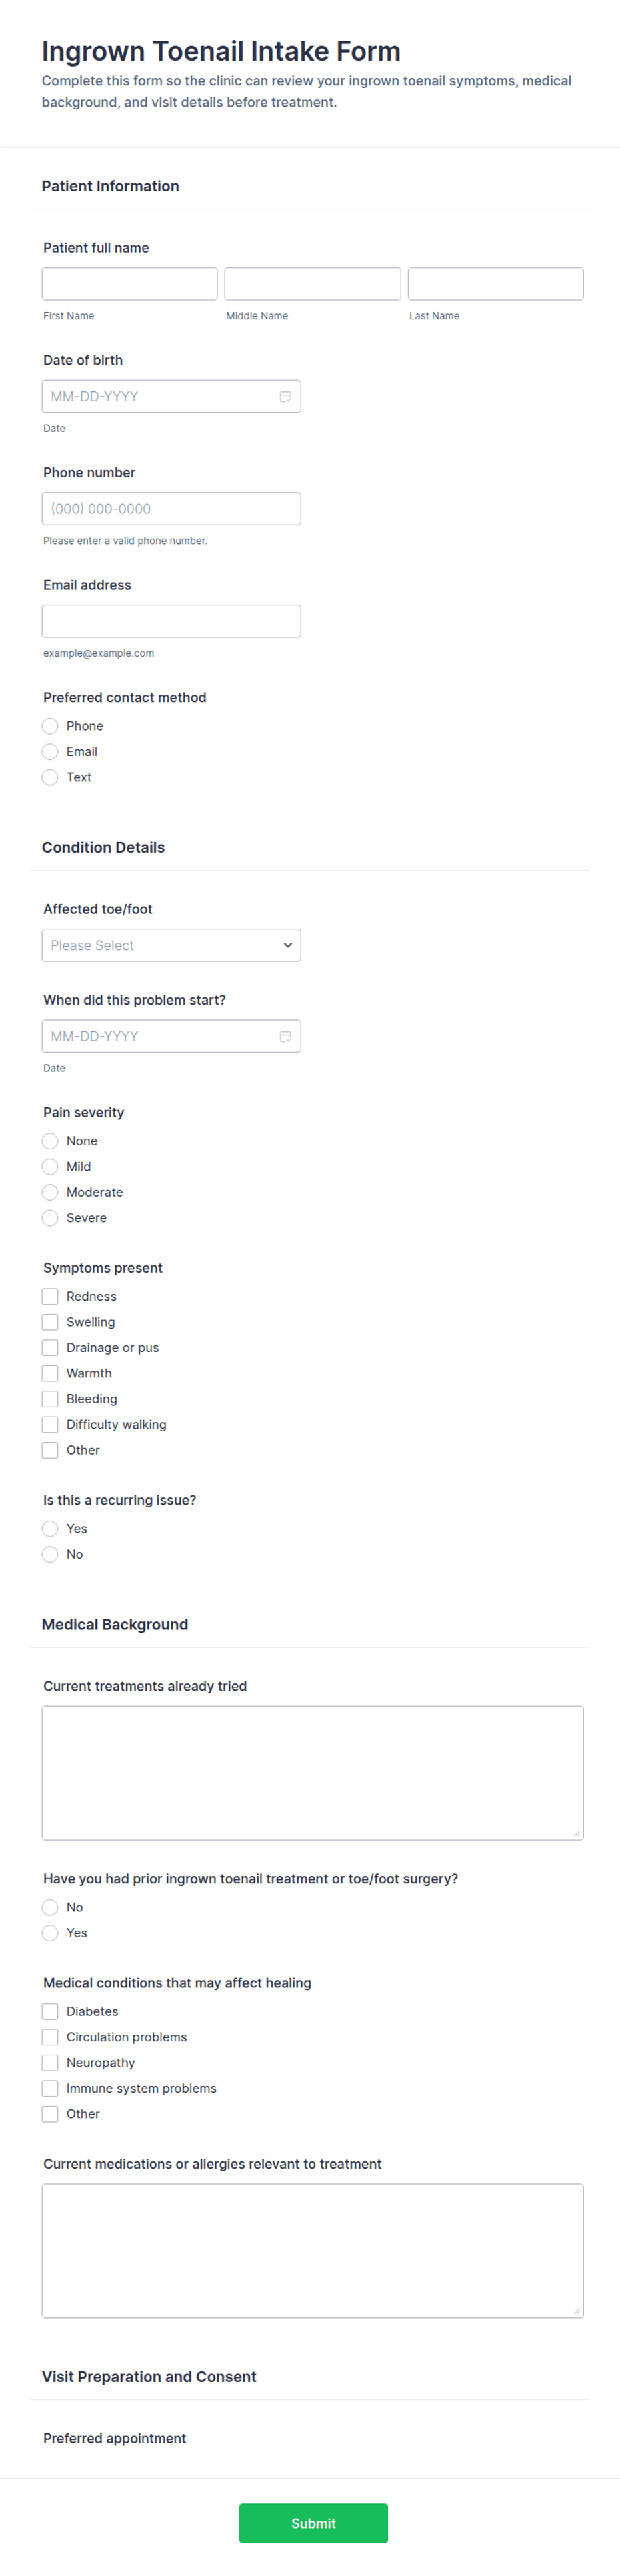Enable the Difficulty walking checkbox
620x2576 pixels.
coord(50,1424)
